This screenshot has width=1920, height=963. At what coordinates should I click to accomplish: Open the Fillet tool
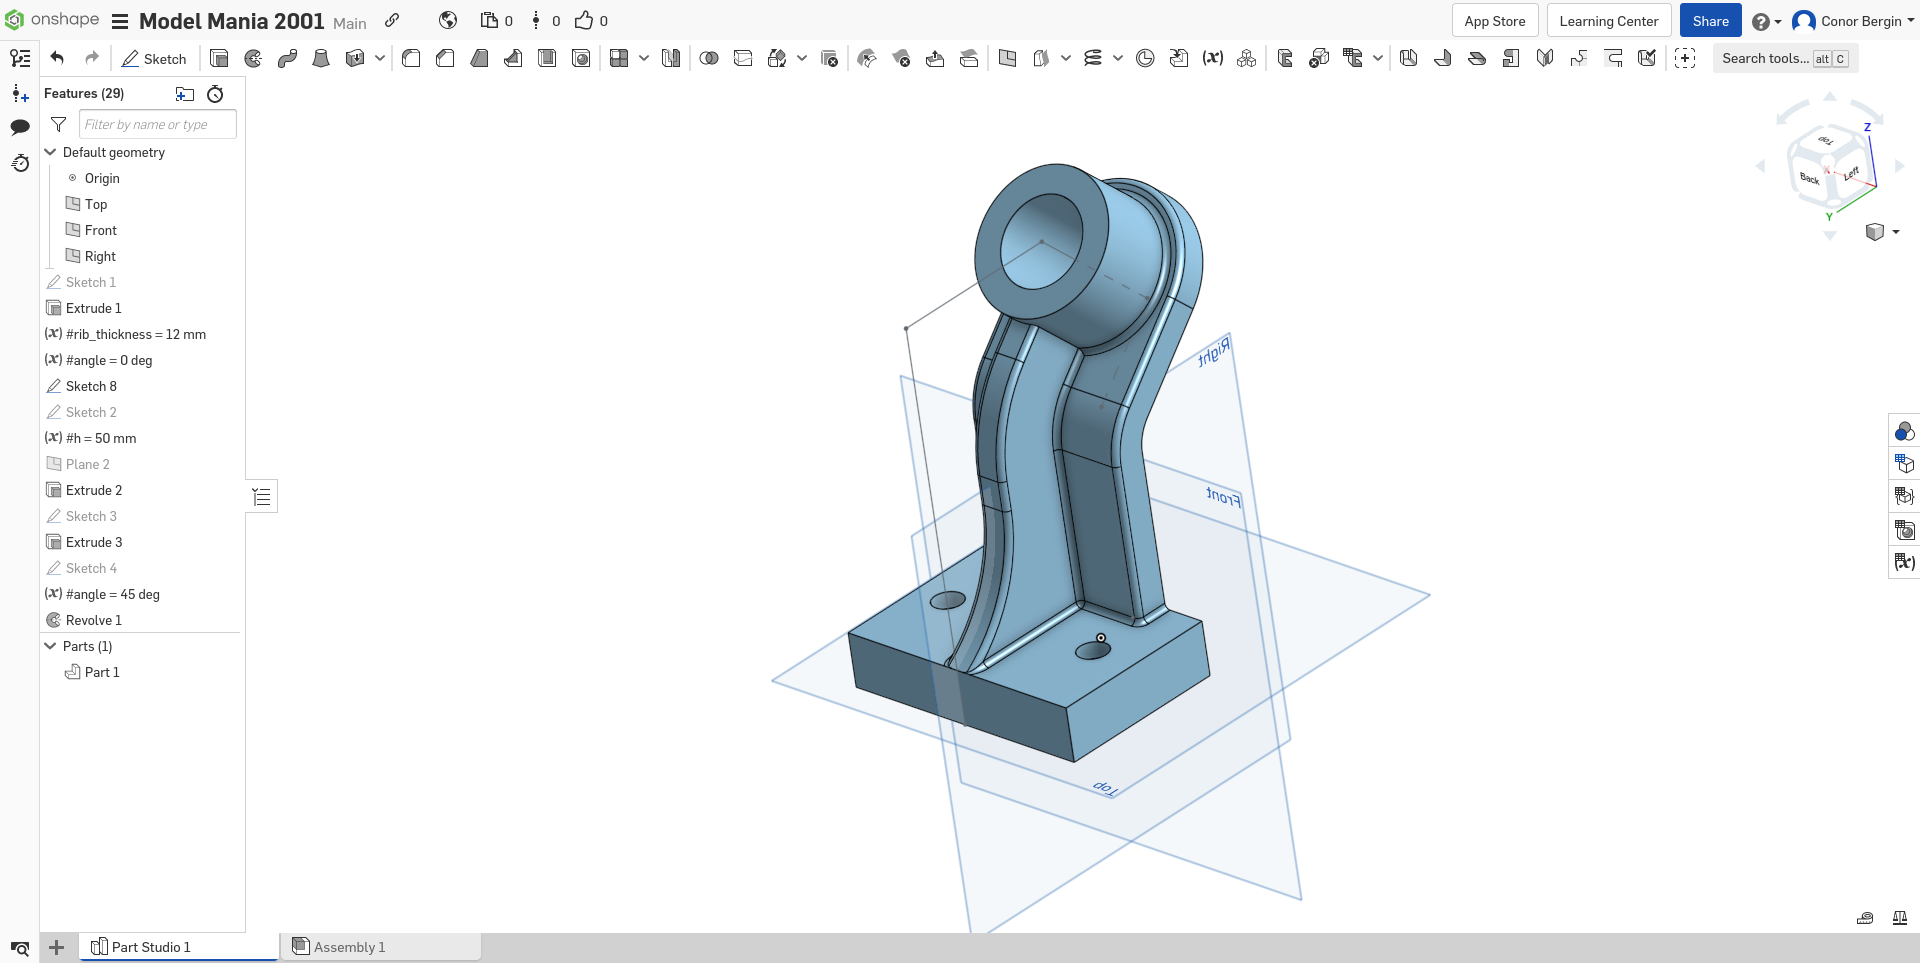[411, 58]
